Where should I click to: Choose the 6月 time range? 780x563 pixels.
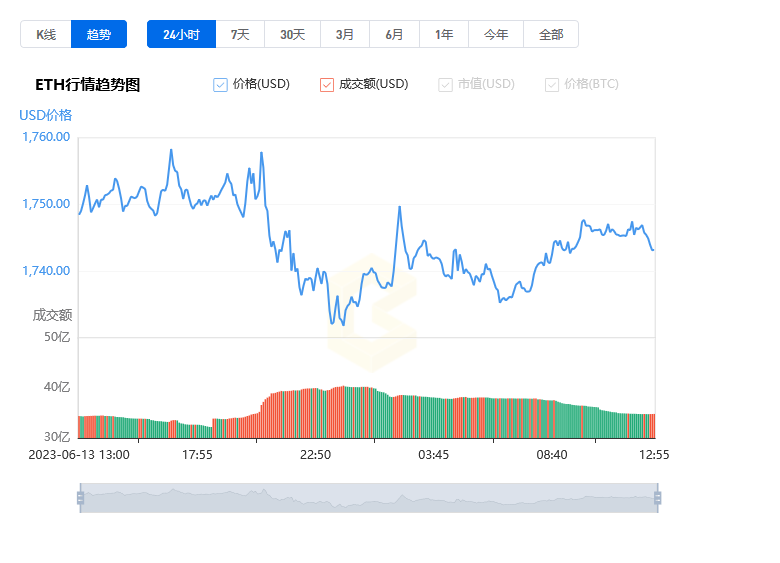(394, 34)
